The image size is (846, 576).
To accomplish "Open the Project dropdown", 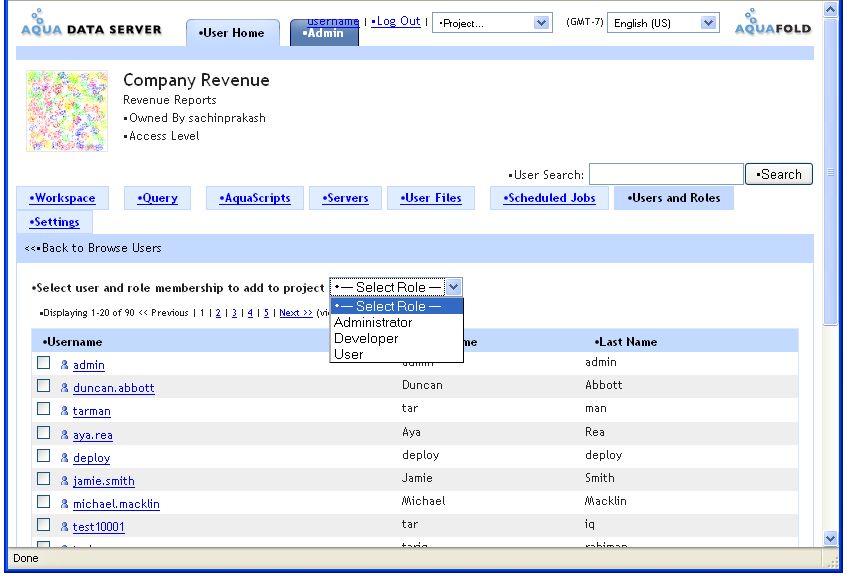I will pyautogui.click(x=492, y=23).
